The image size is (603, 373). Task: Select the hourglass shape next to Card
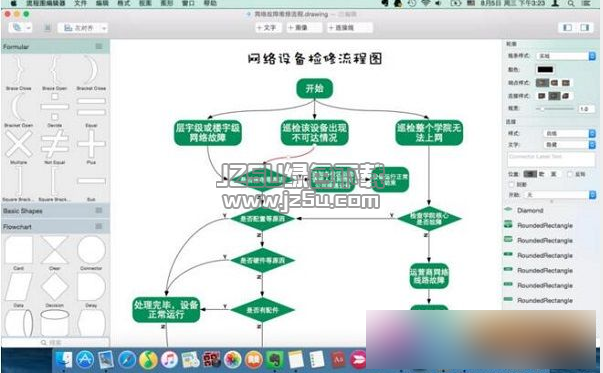54,250
